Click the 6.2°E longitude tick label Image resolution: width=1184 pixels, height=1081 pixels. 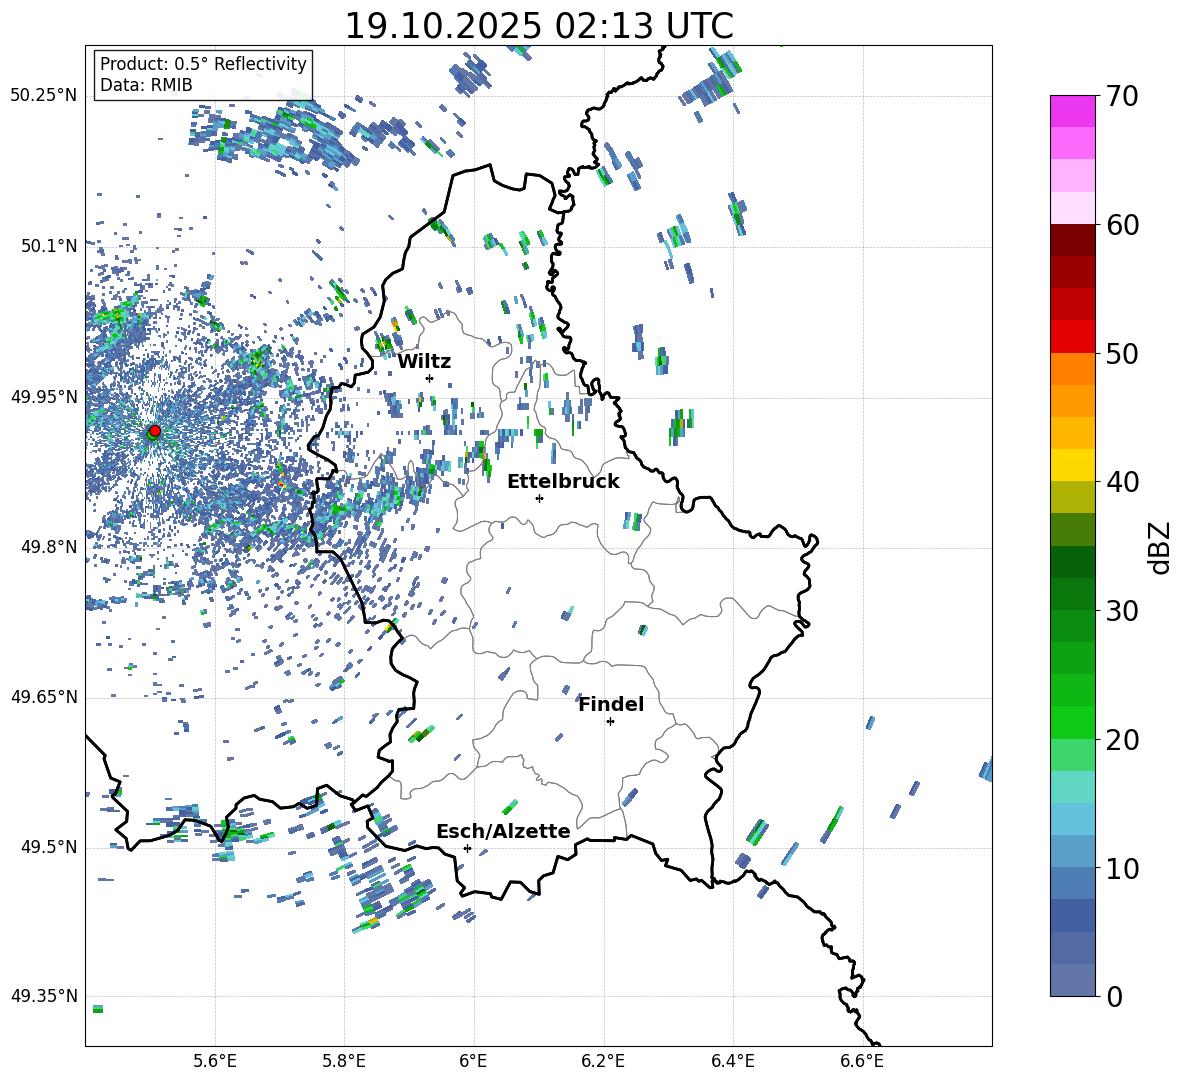pyautogui.click(x=603, y=1060)
